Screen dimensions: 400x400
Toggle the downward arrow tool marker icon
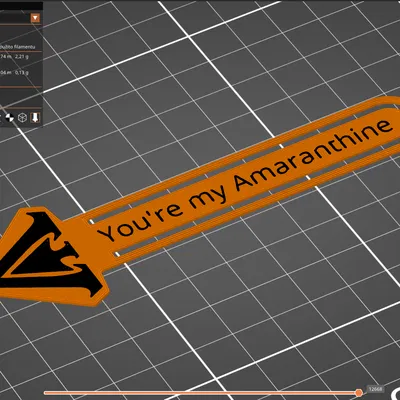point(35,118)
